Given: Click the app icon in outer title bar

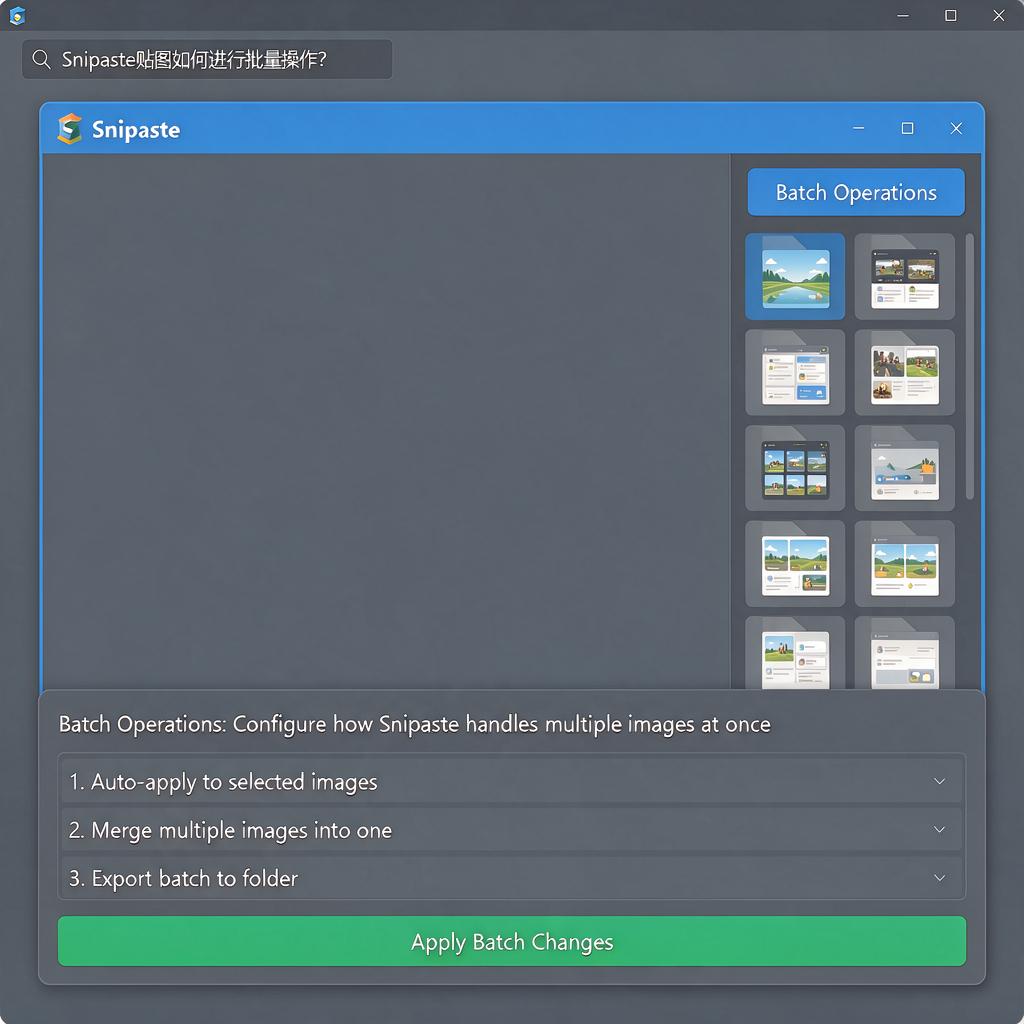Looking at the screenshot, I should [18, 15].
